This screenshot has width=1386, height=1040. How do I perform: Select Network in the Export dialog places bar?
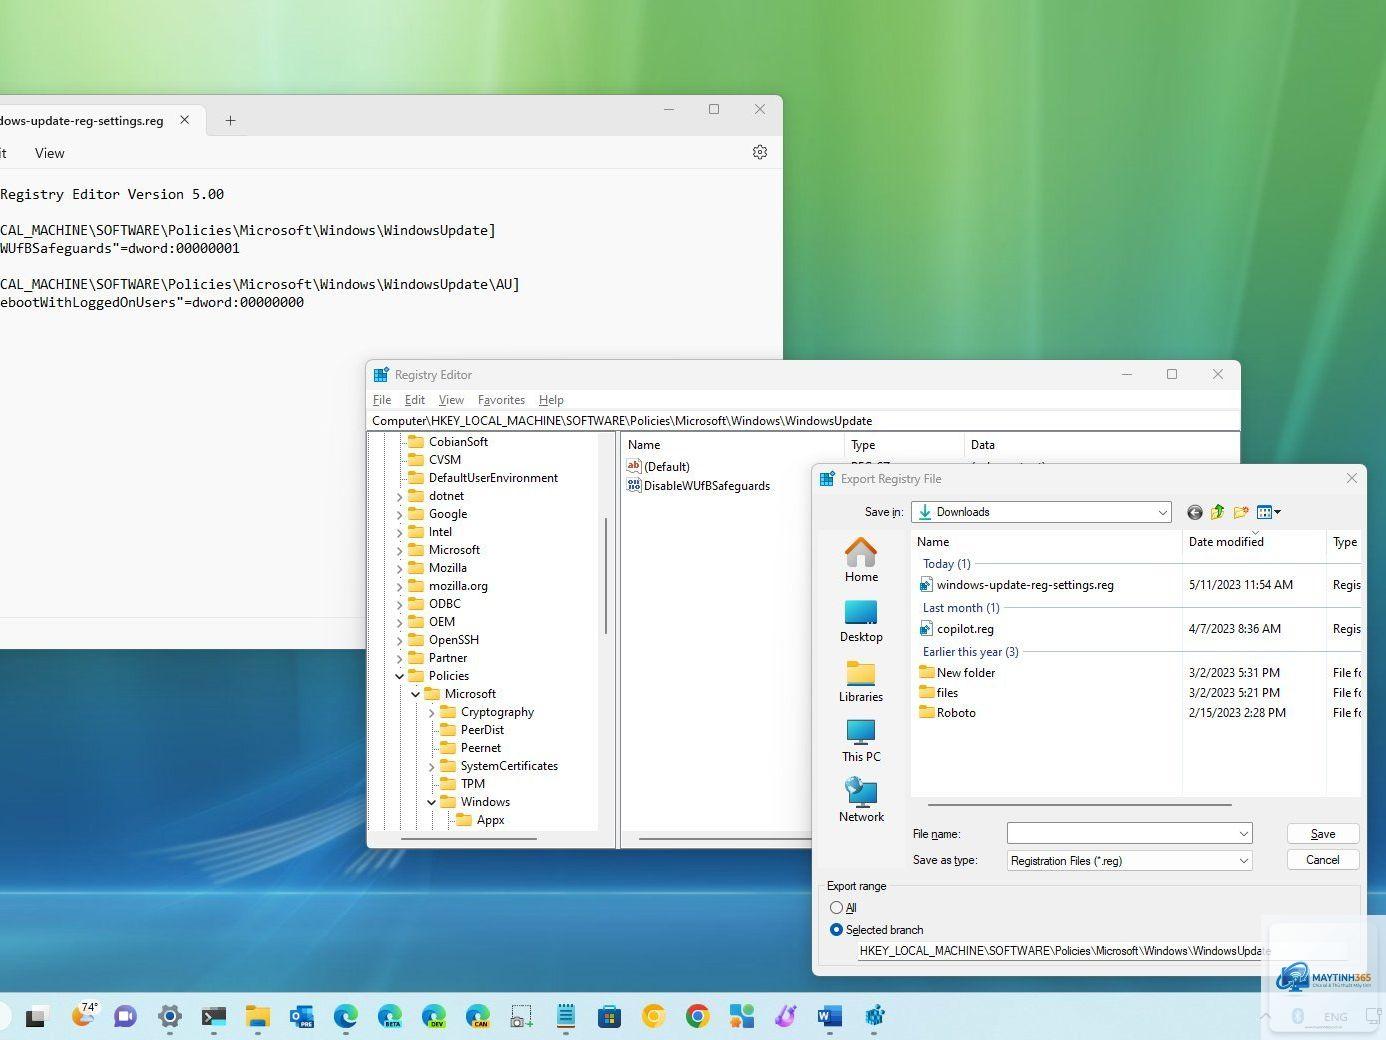coord(861,801)
